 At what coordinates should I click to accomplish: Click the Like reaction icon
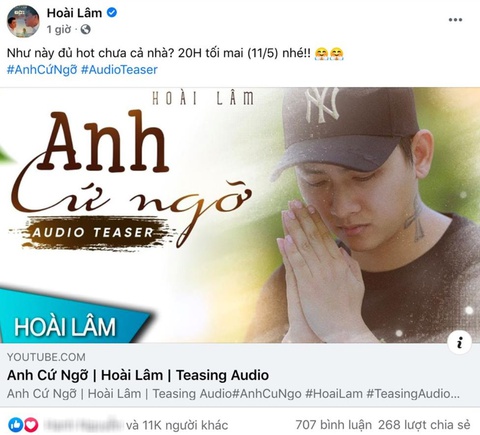[x=15, y=425]
